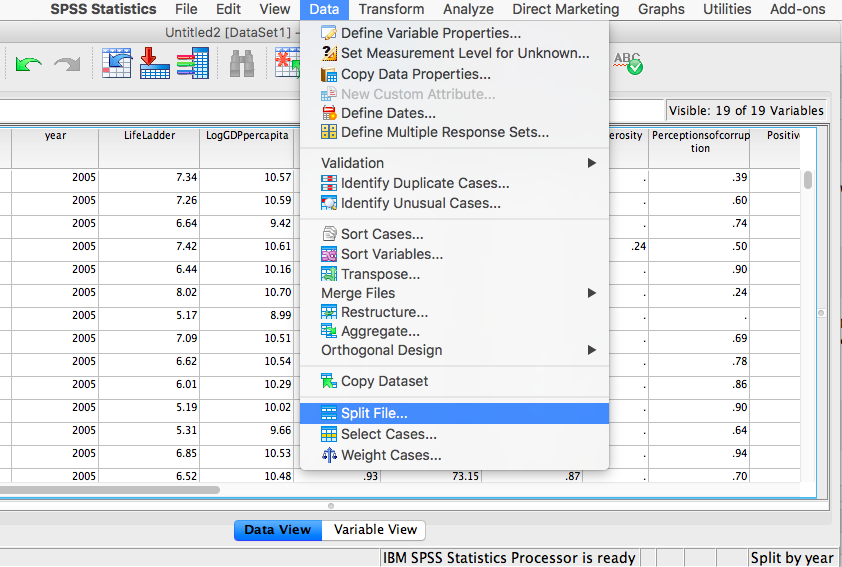
Task: Expand the Validation submenu arrow
Action: coord(592,163)
